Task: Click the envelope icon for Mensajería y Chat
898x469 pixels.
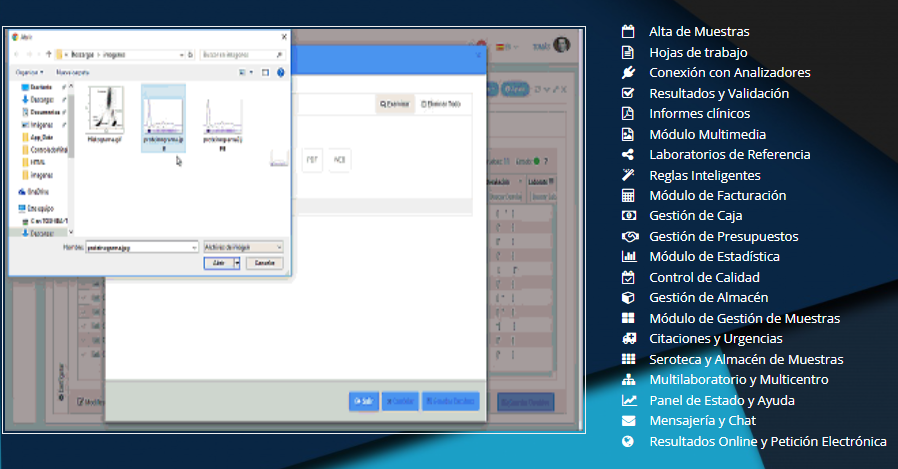Action: tap(628, 420)
